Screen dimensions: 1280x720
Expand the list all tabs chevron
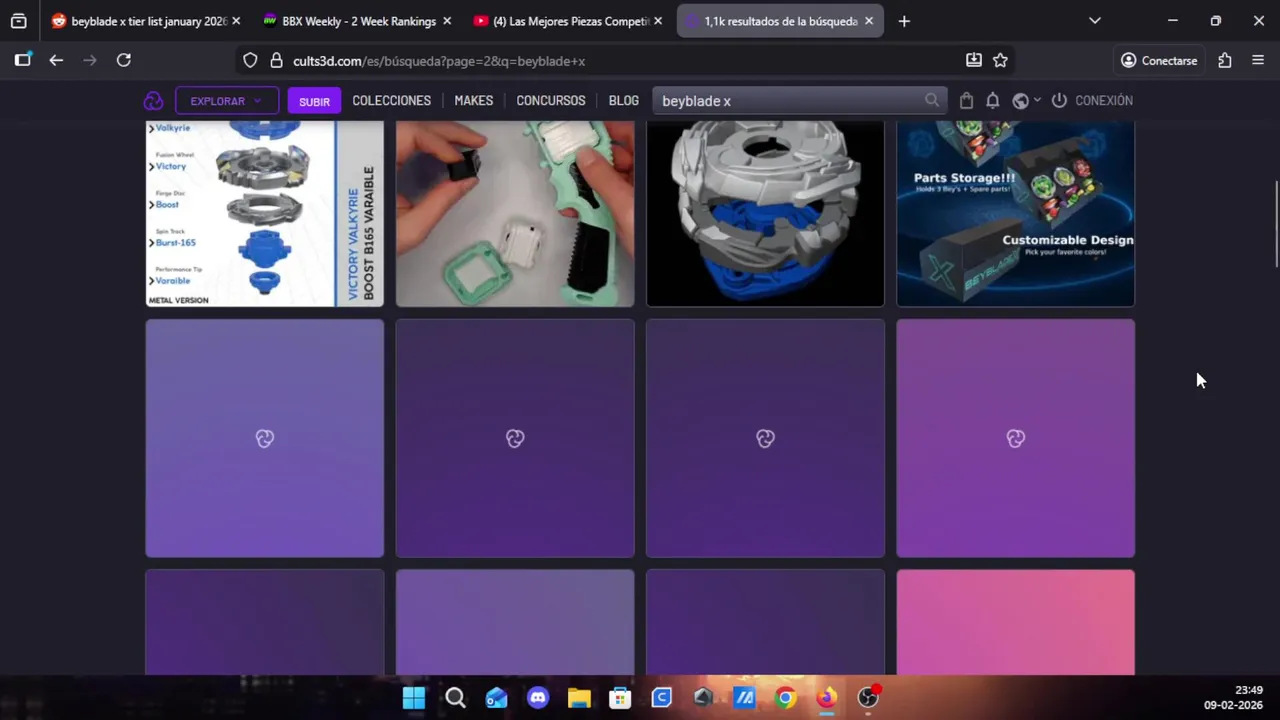coord(1095,21)
